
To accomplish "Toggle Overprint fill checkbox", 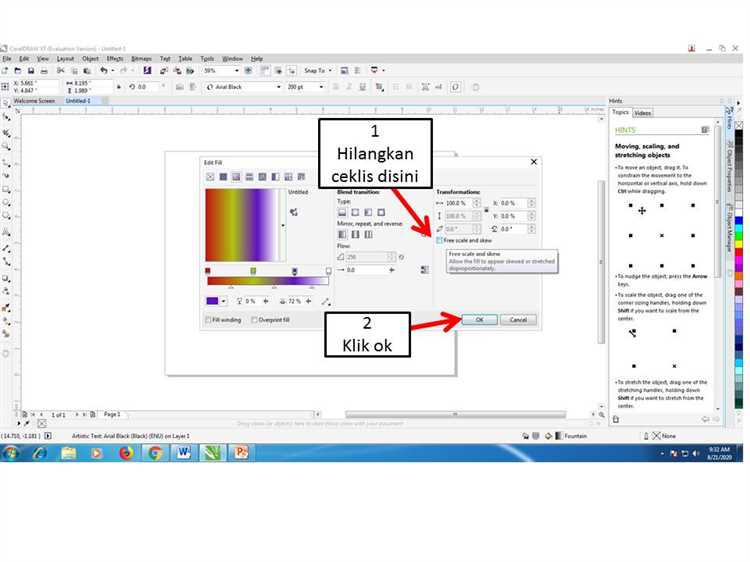I will [254, 320].
